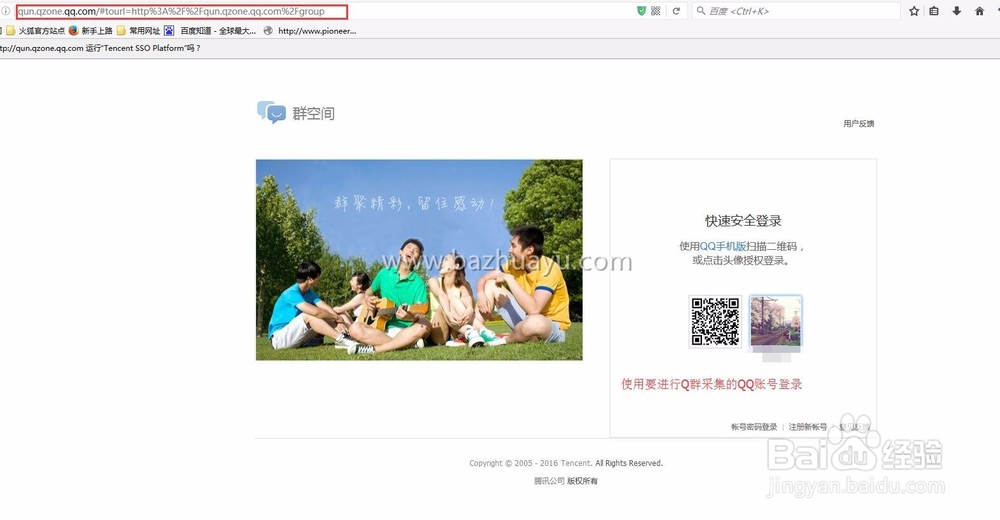1000x520 pixels.
Task: Click the URL address bar field
Action: [x=182, y=11]
